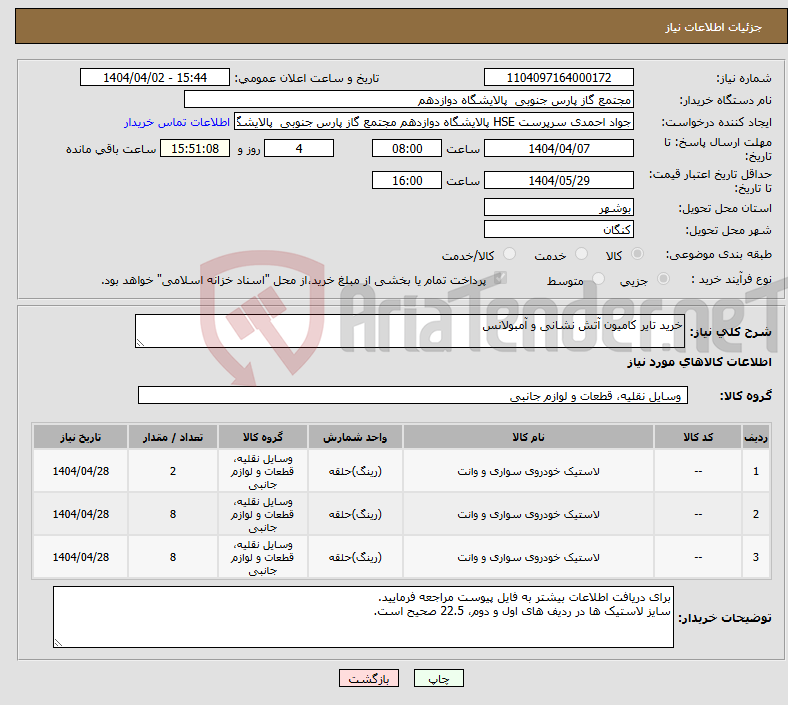Click the announcement date field 1404/04/02 - 15:44

click(x=155, y=77)
